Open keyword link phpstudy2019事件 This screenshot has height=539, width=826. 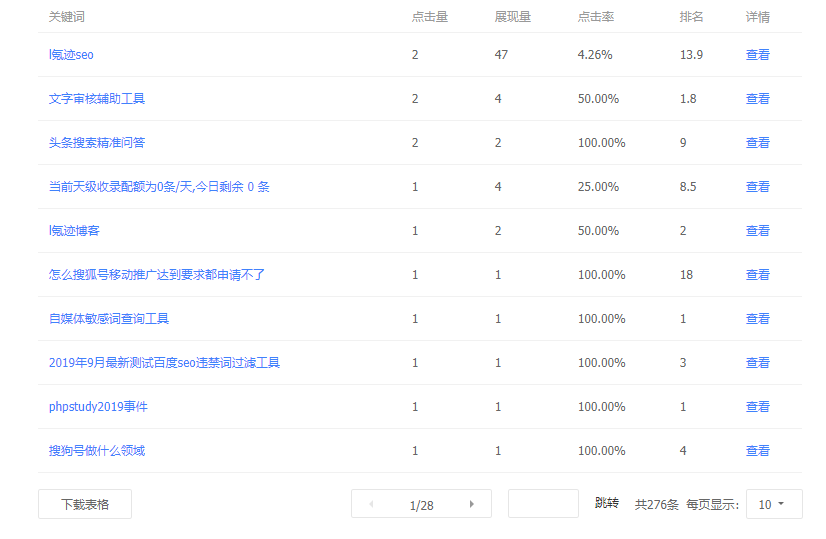[98, 407]
